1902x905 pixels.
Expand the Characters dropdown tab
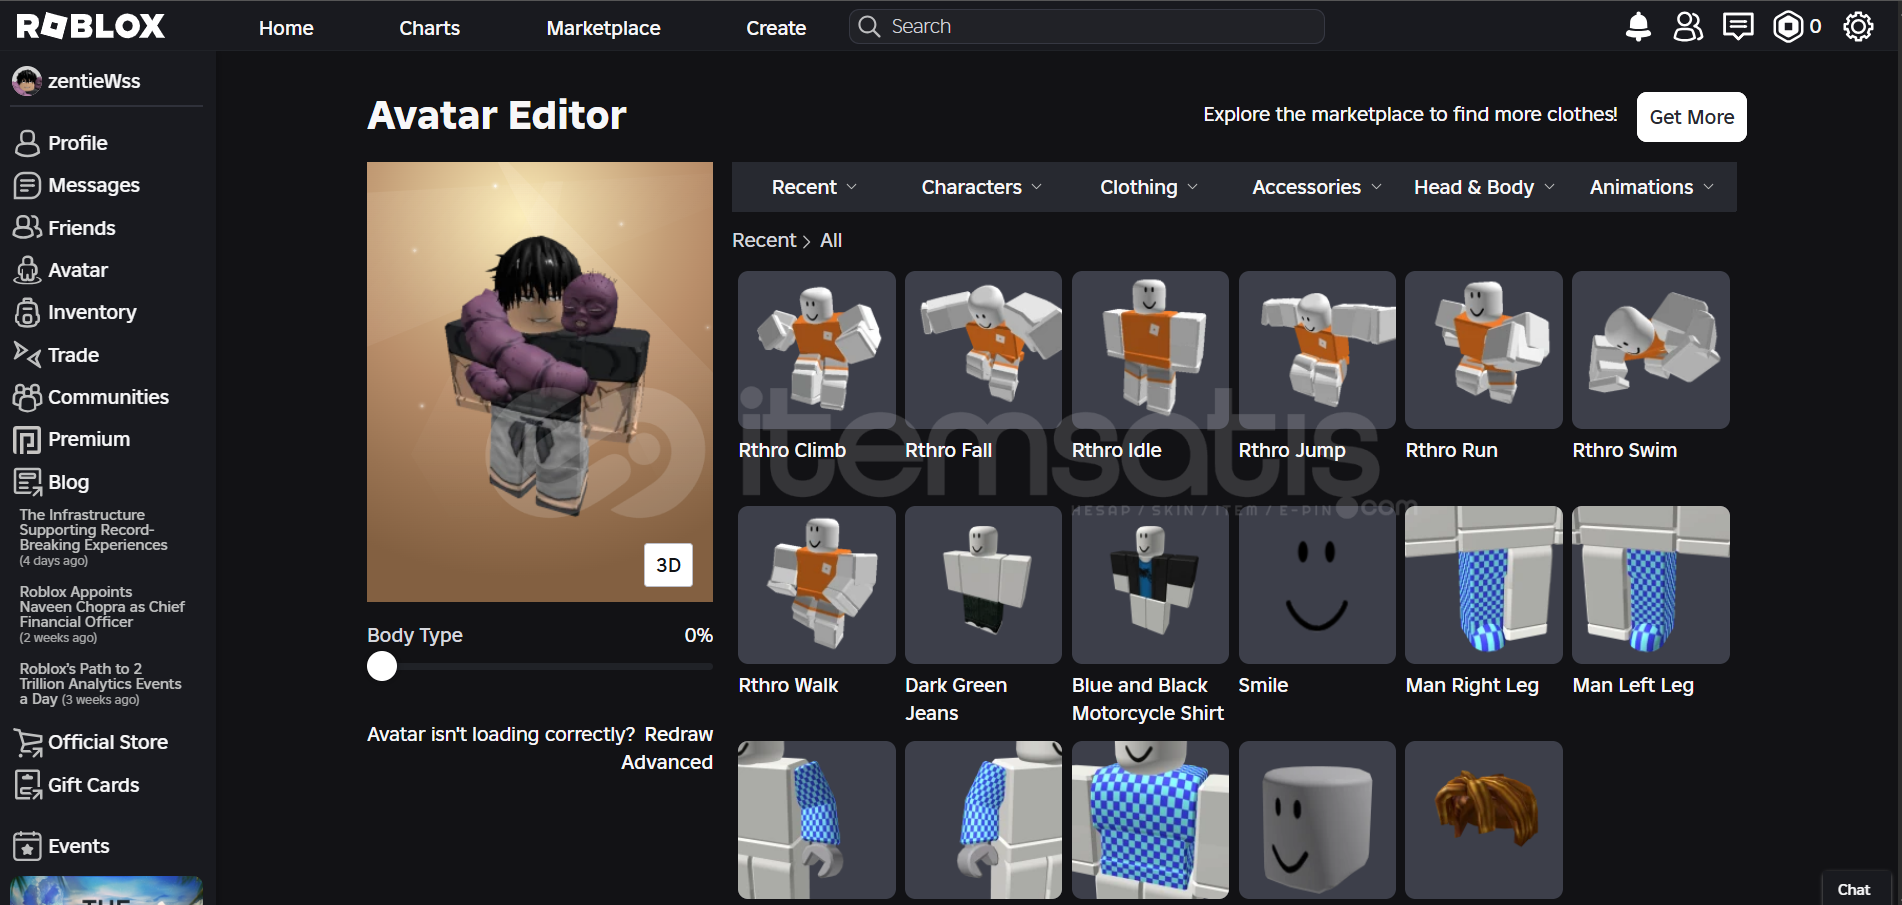click(x=981, y=187)
